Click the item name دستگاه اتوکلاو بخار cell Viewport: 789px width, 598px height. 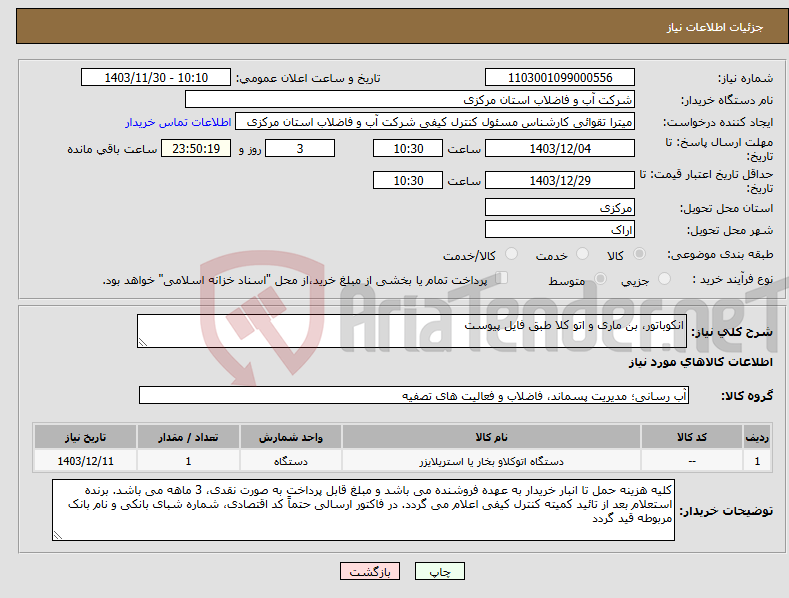coord(491,461)
